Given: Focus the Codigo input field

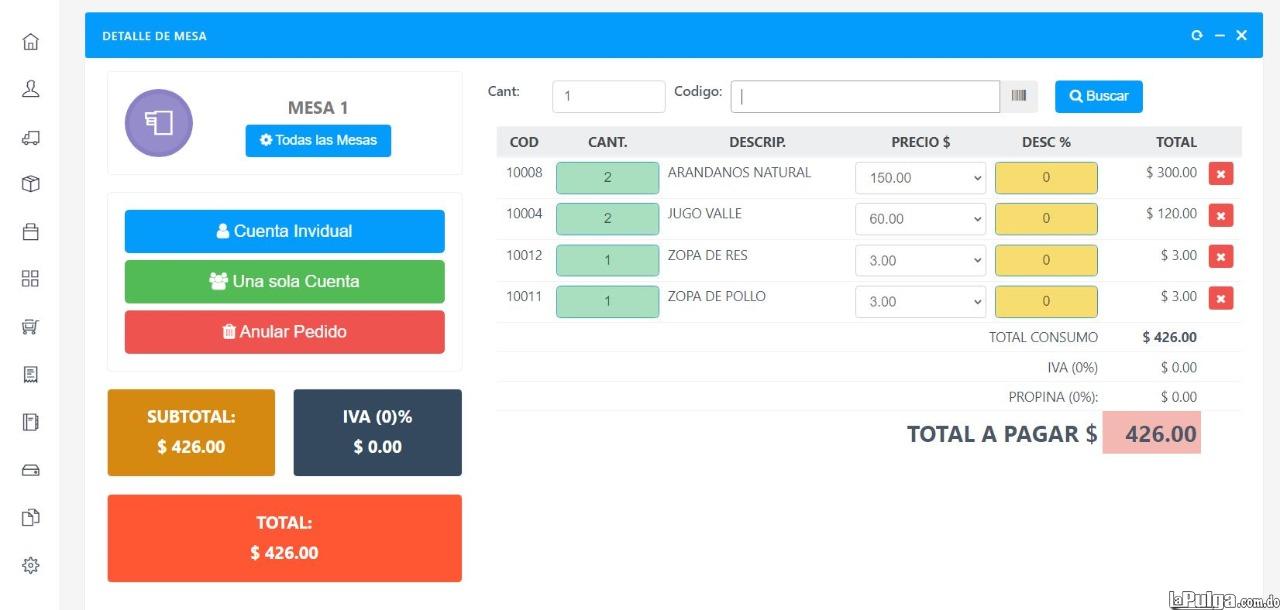Looking at the screenshot, I should coord(865,97).
